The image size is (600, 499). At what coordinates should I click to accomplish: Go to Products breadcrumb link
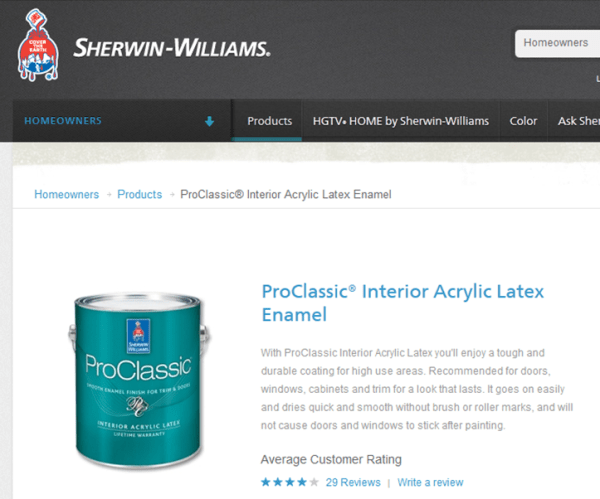coord(140,194)
